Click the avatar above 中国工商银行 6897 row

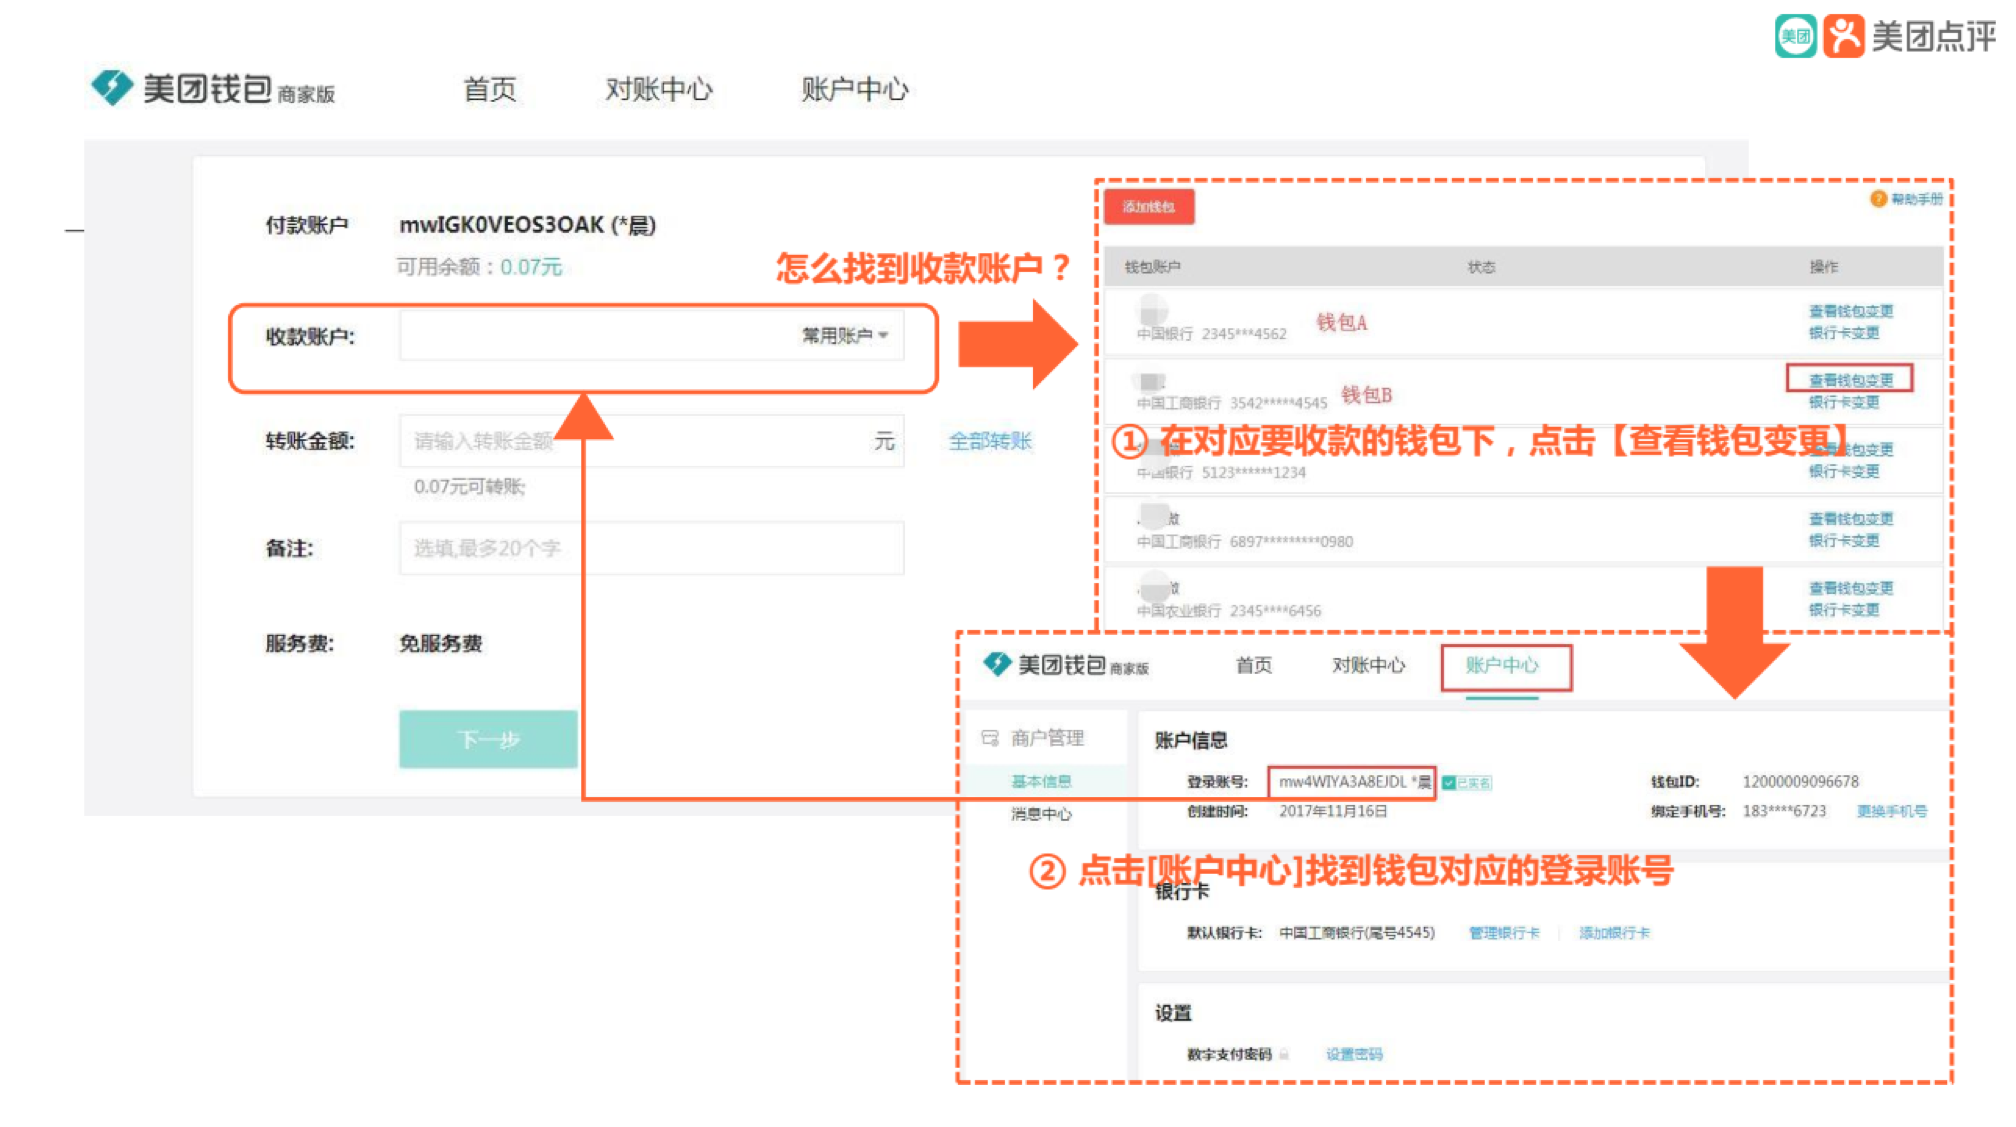pos(1155,517)
